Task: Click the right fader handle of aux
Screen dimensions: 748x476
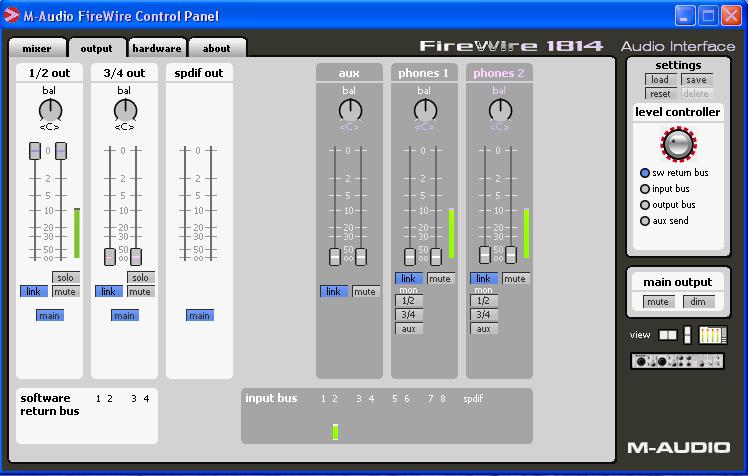Action: coord(361,257)
